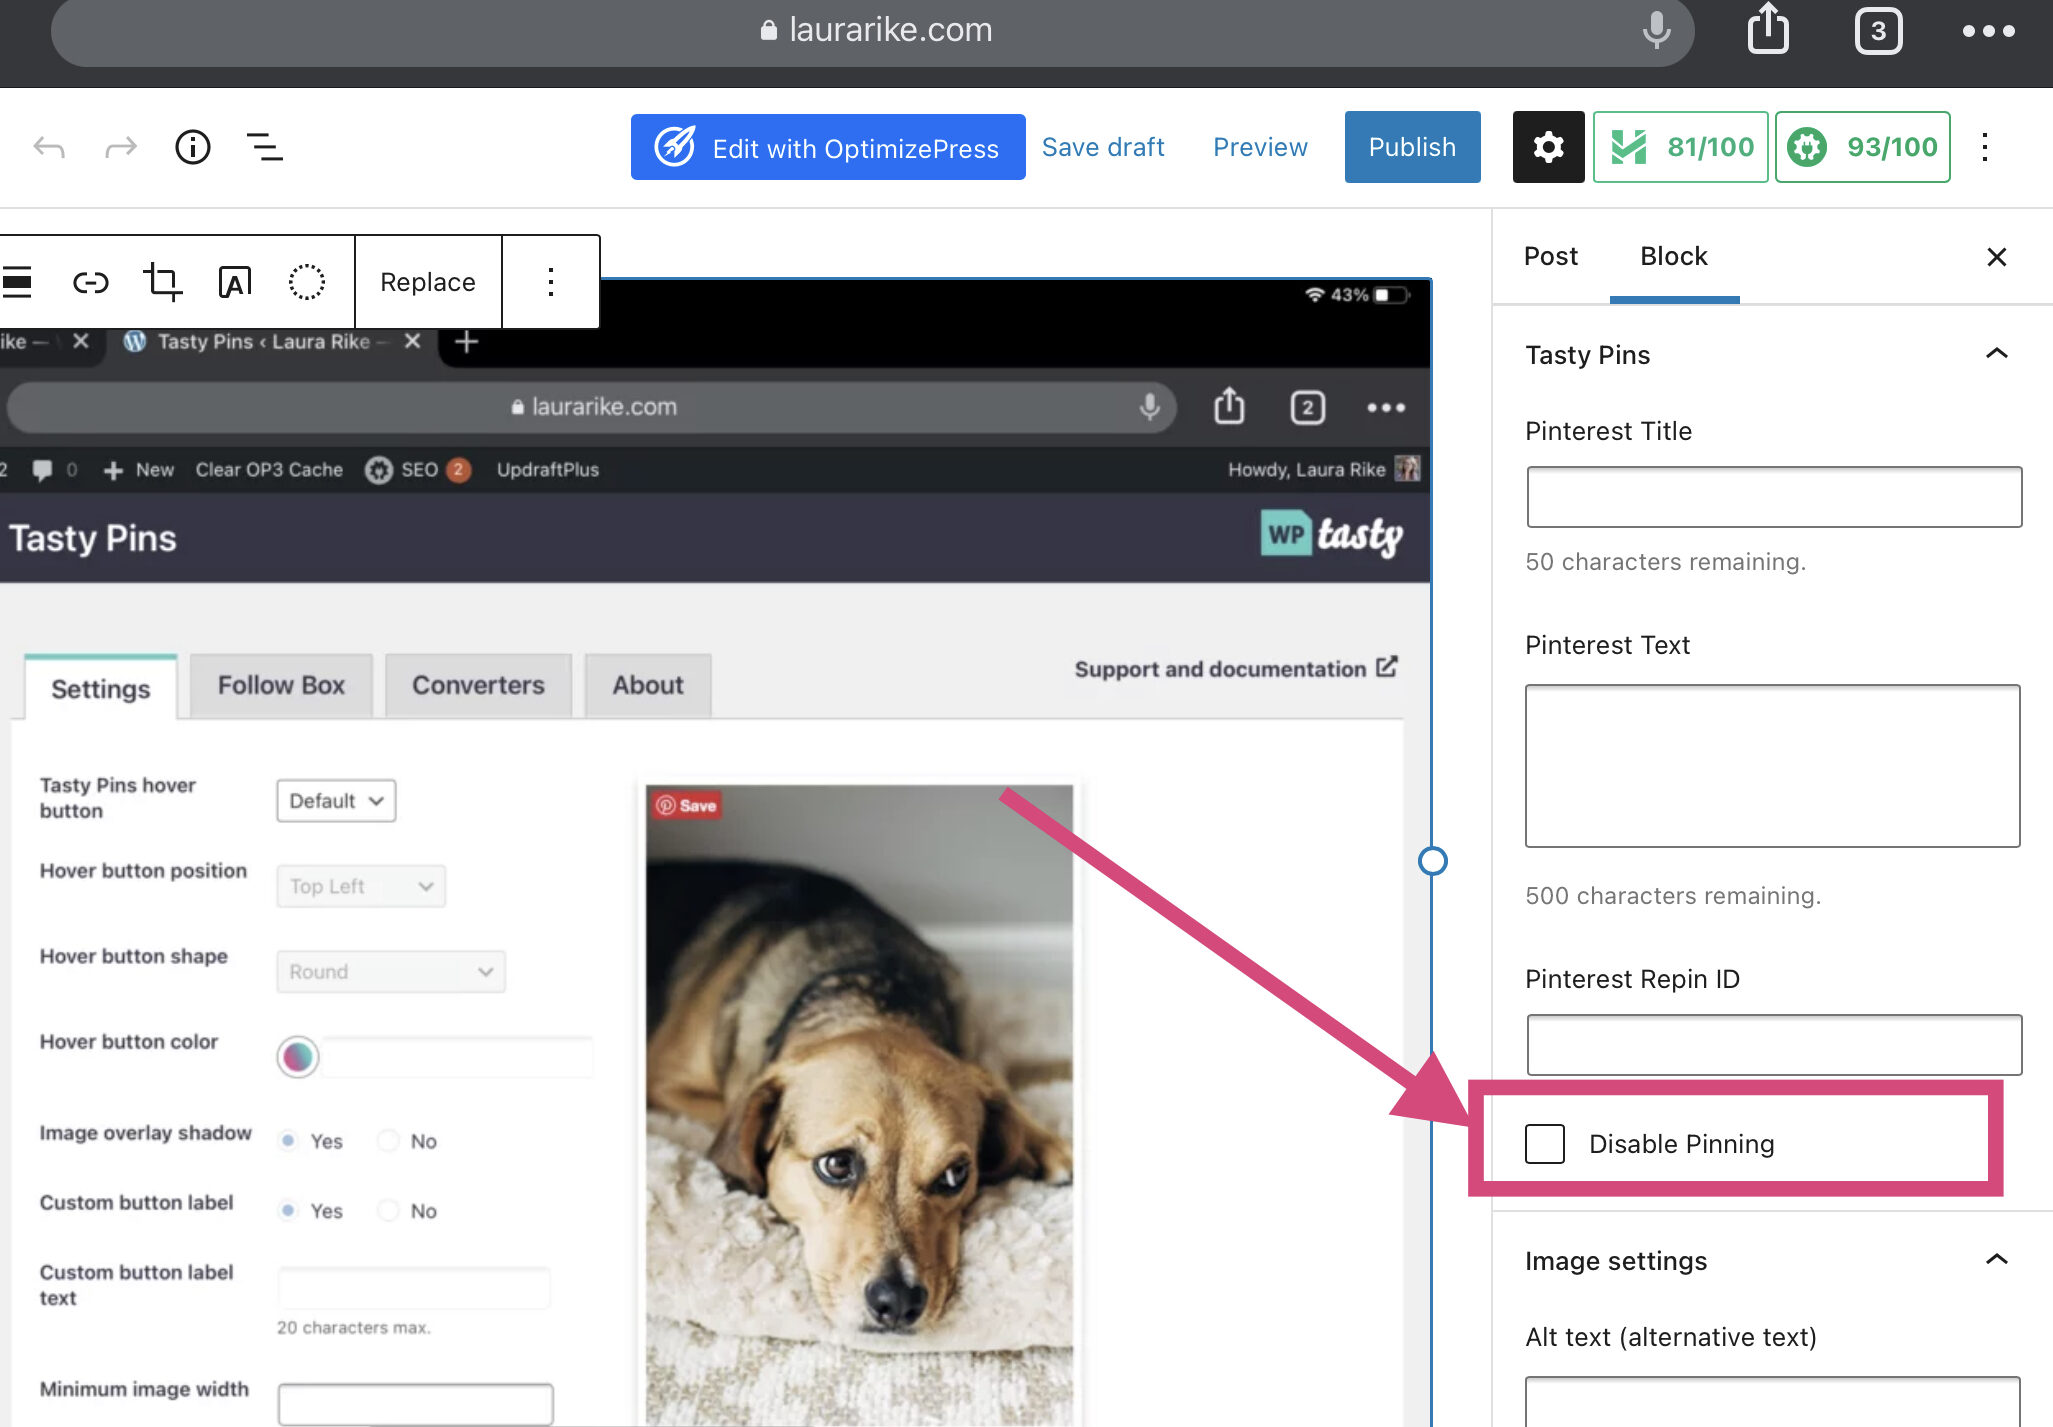Publish the post
Viewport: 2053px width, 1427px height.
[x=1412, y=147]
